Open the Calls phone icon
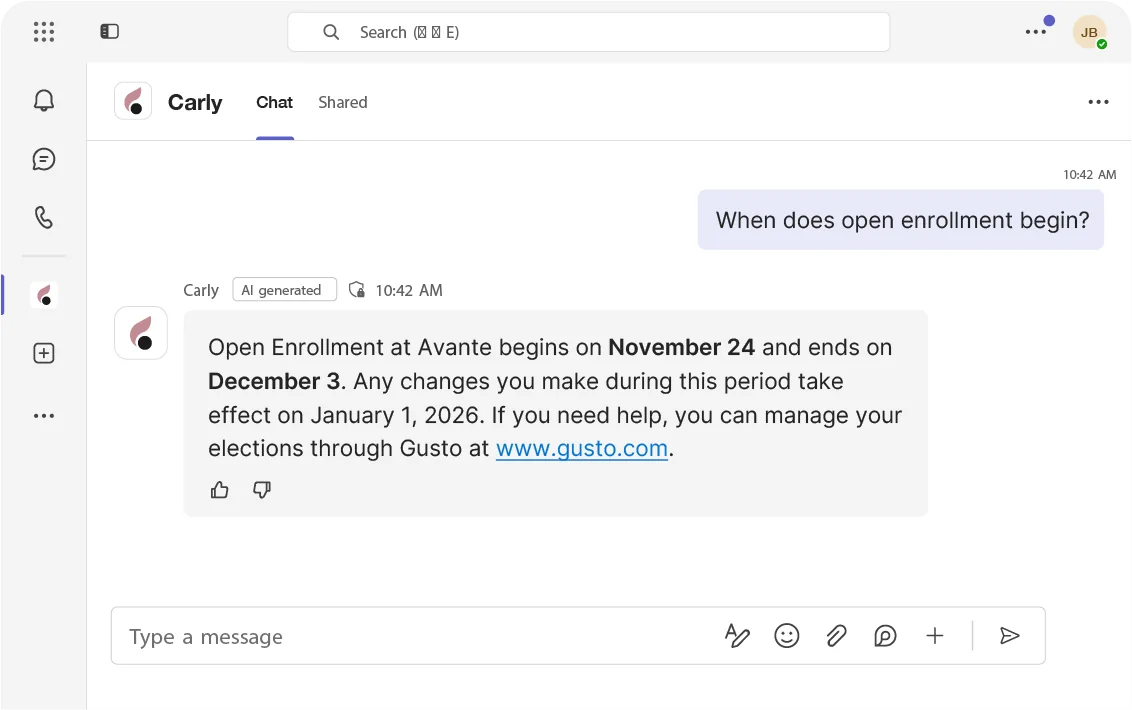The width and height of the screenshot is (1132, 710). (x=44, y=217)
